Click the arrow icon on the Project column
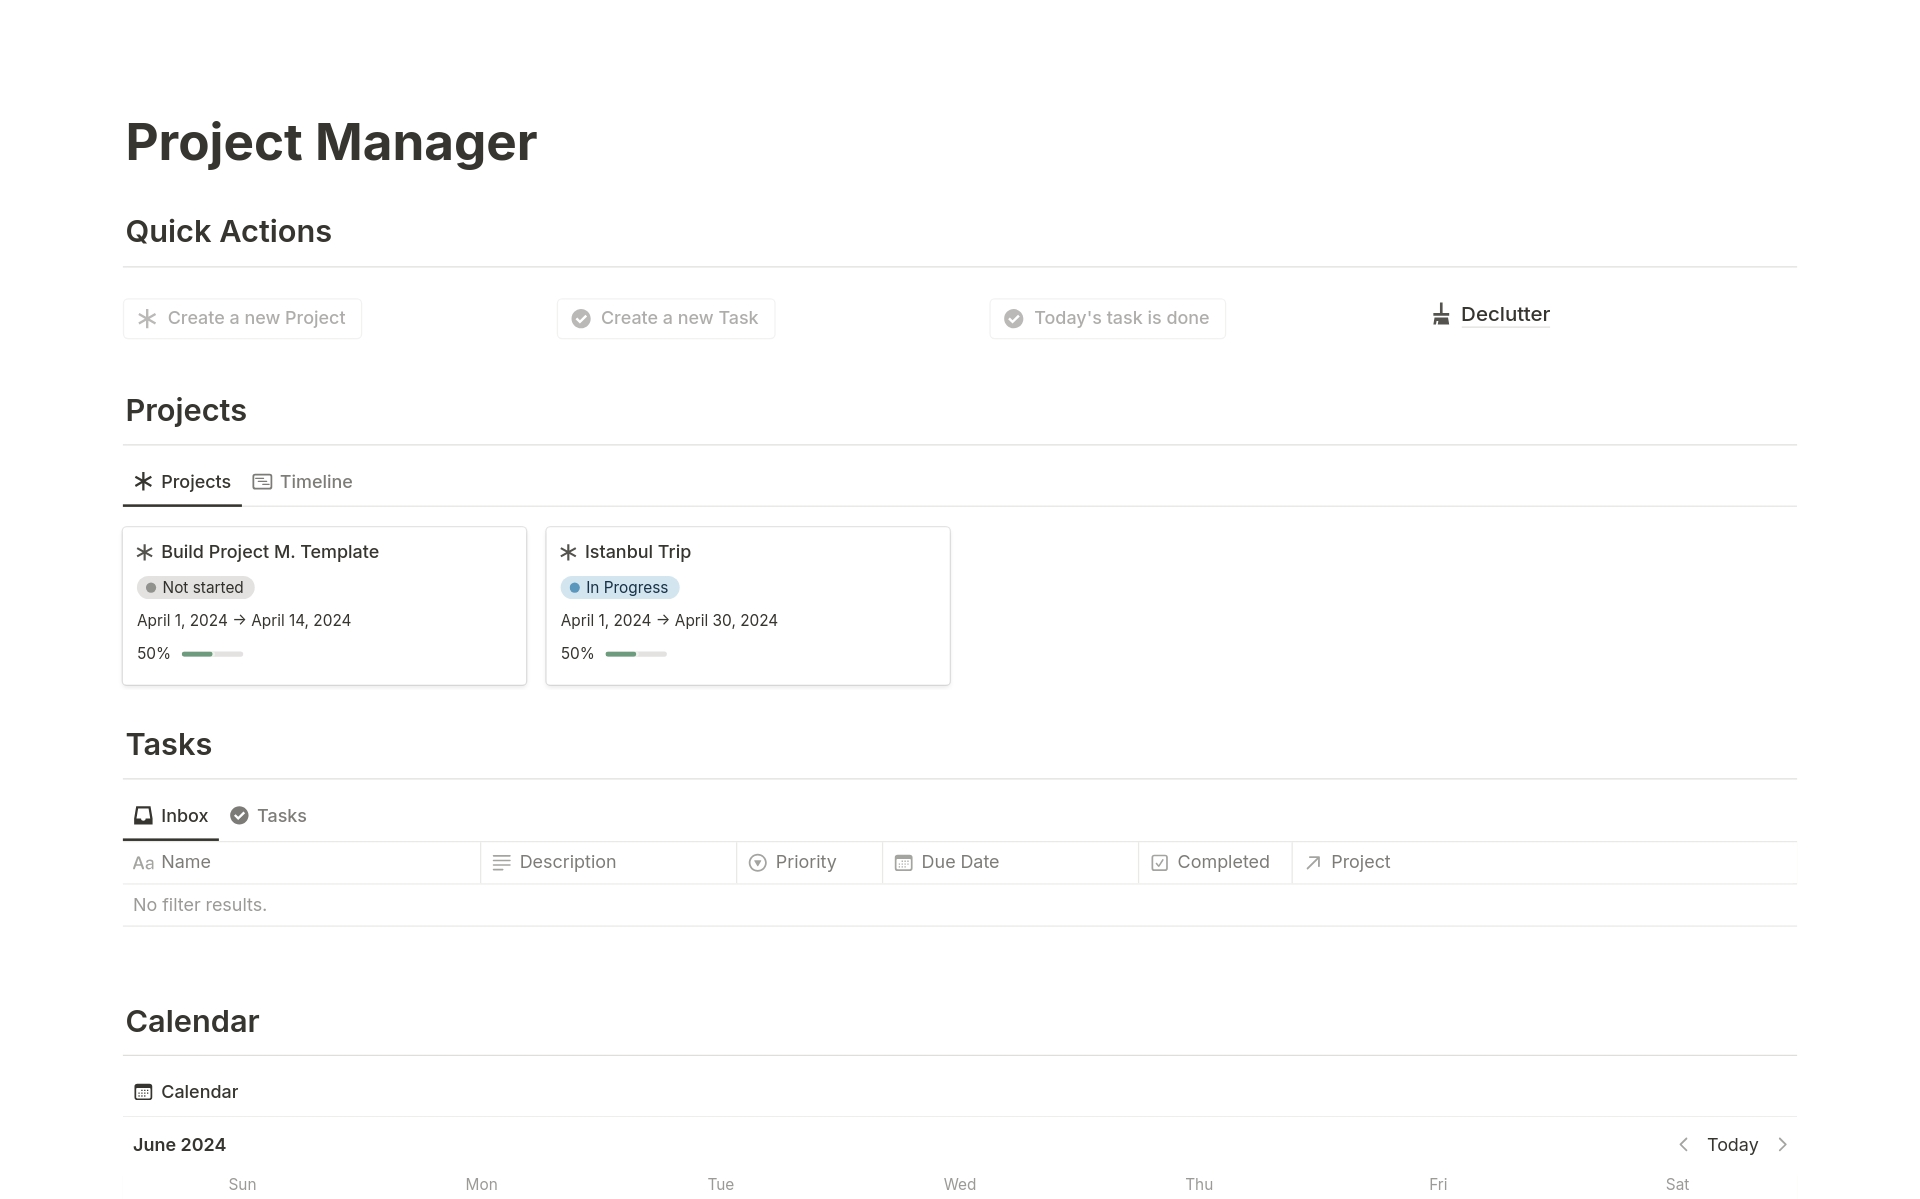1920x1199 pixels. tap(1313, 862)
